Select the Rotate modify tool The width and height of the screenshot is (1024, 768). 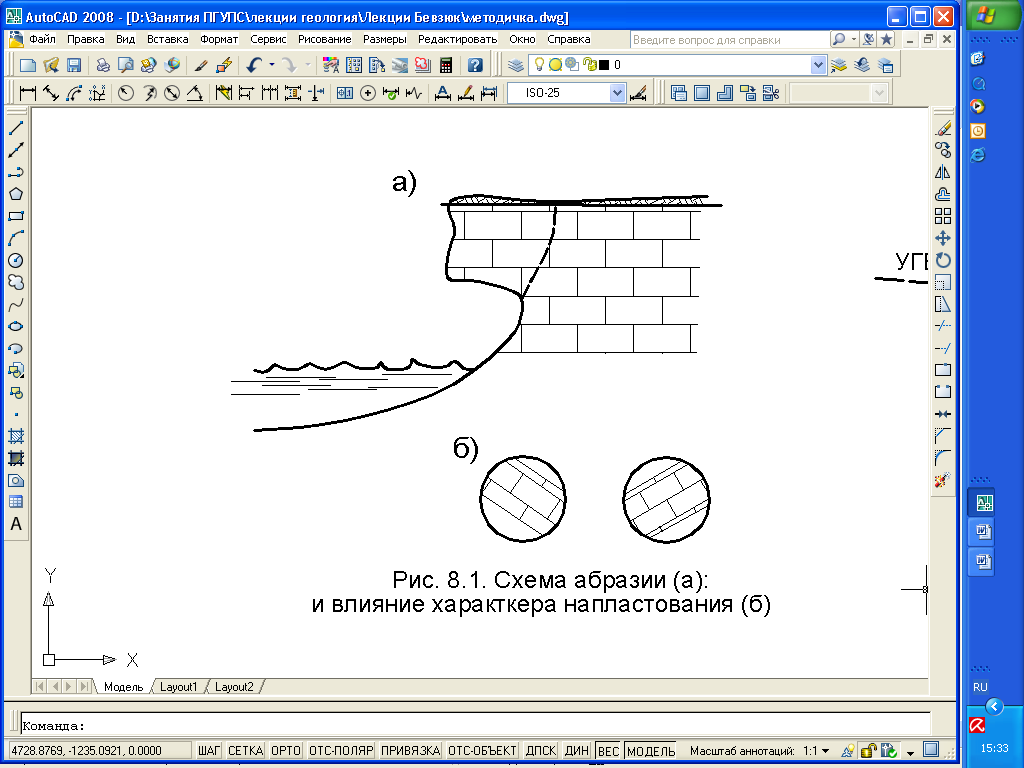(942, 261)
